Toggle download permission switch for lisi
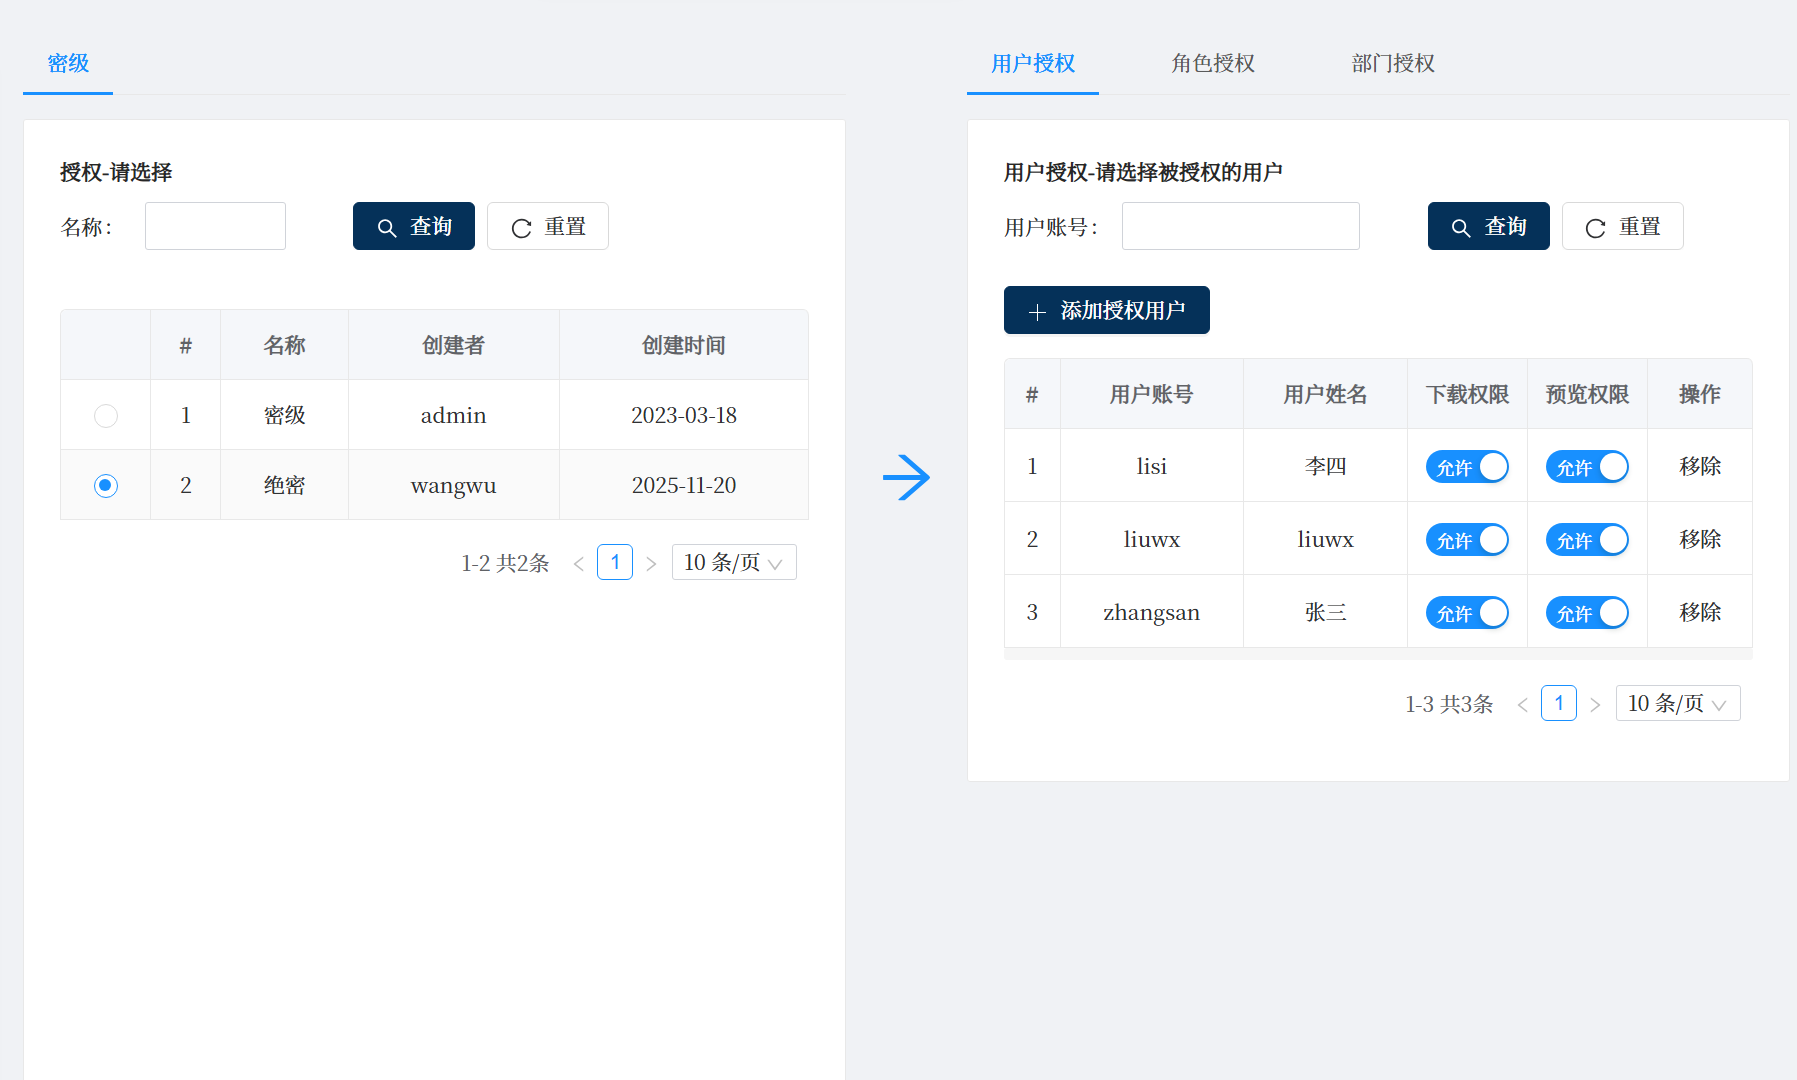1797x1080 pixels. 1466,467
